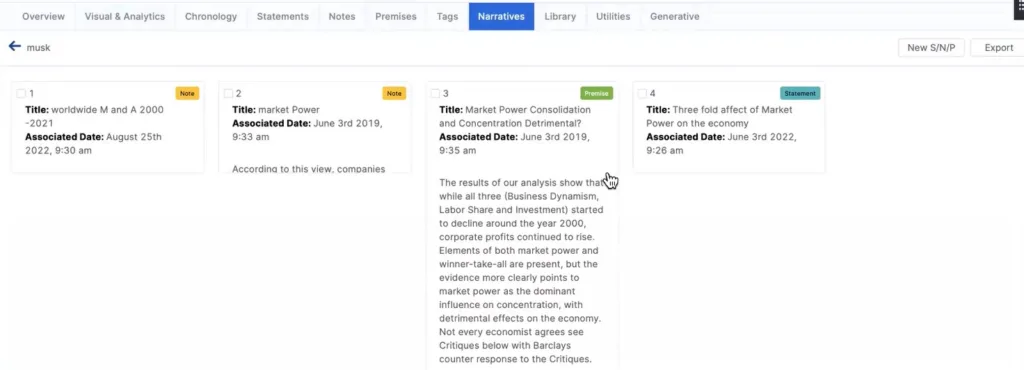Tick the checkbox on card 1
This screenshot has height=370, width=1024.
[21, 93]
